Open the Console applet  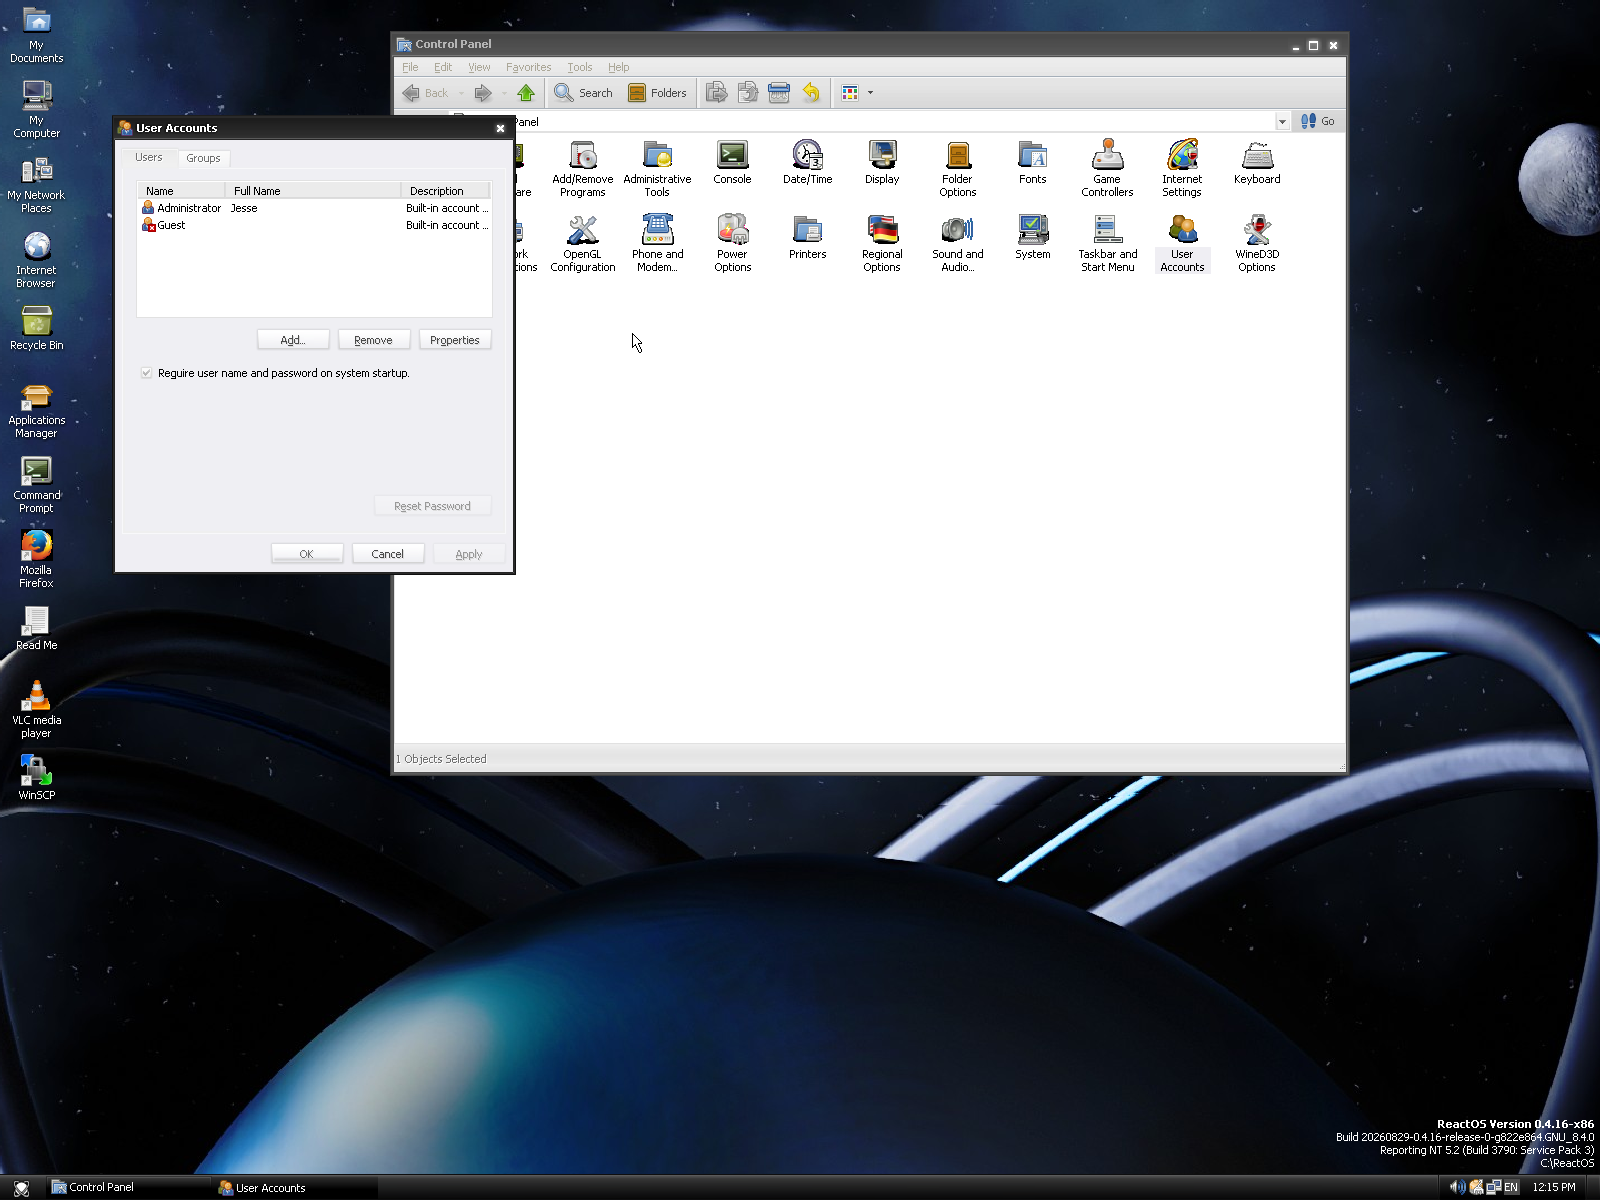732,161
